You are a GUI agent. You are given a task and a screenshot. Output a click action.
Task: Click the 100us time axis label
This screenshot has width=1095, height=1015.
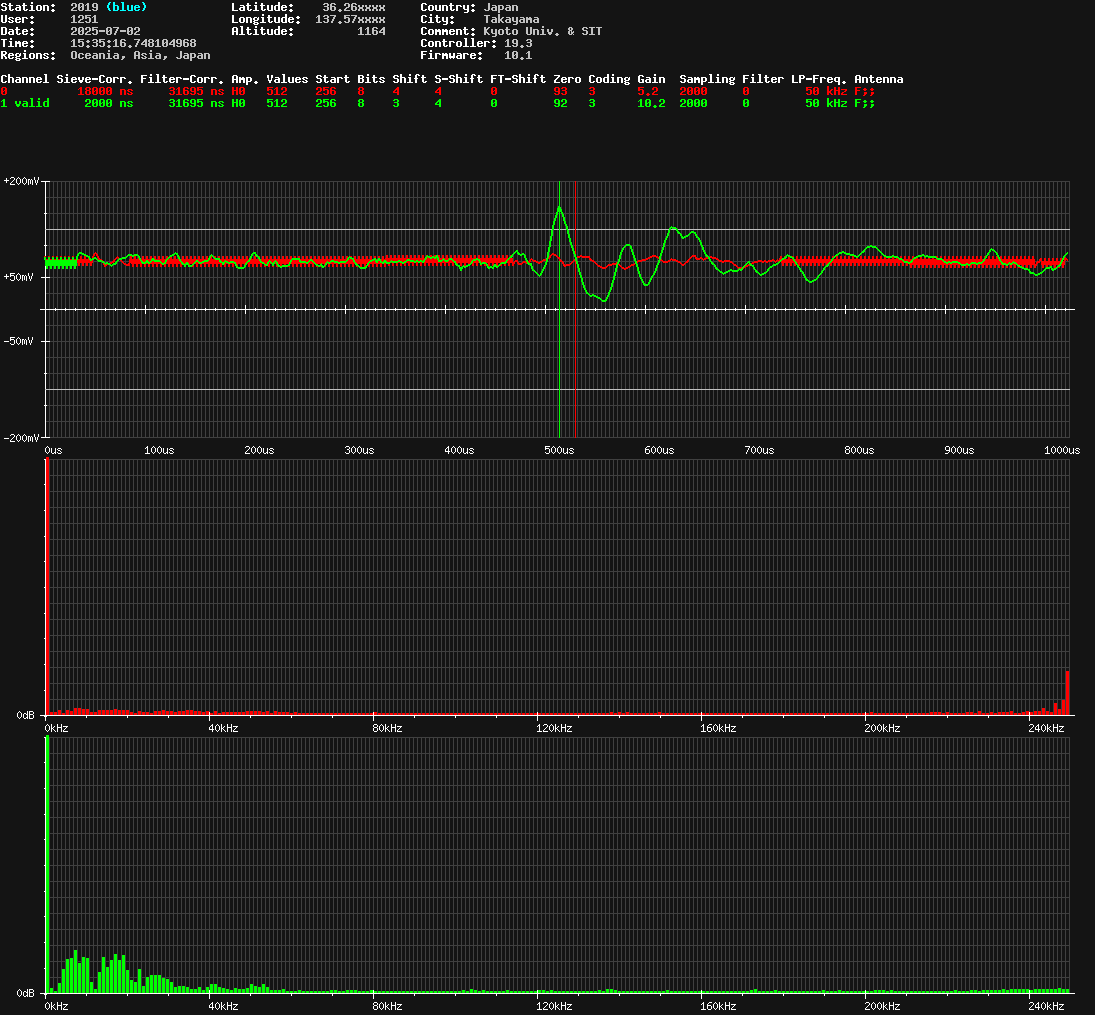(x=159, y=451)
